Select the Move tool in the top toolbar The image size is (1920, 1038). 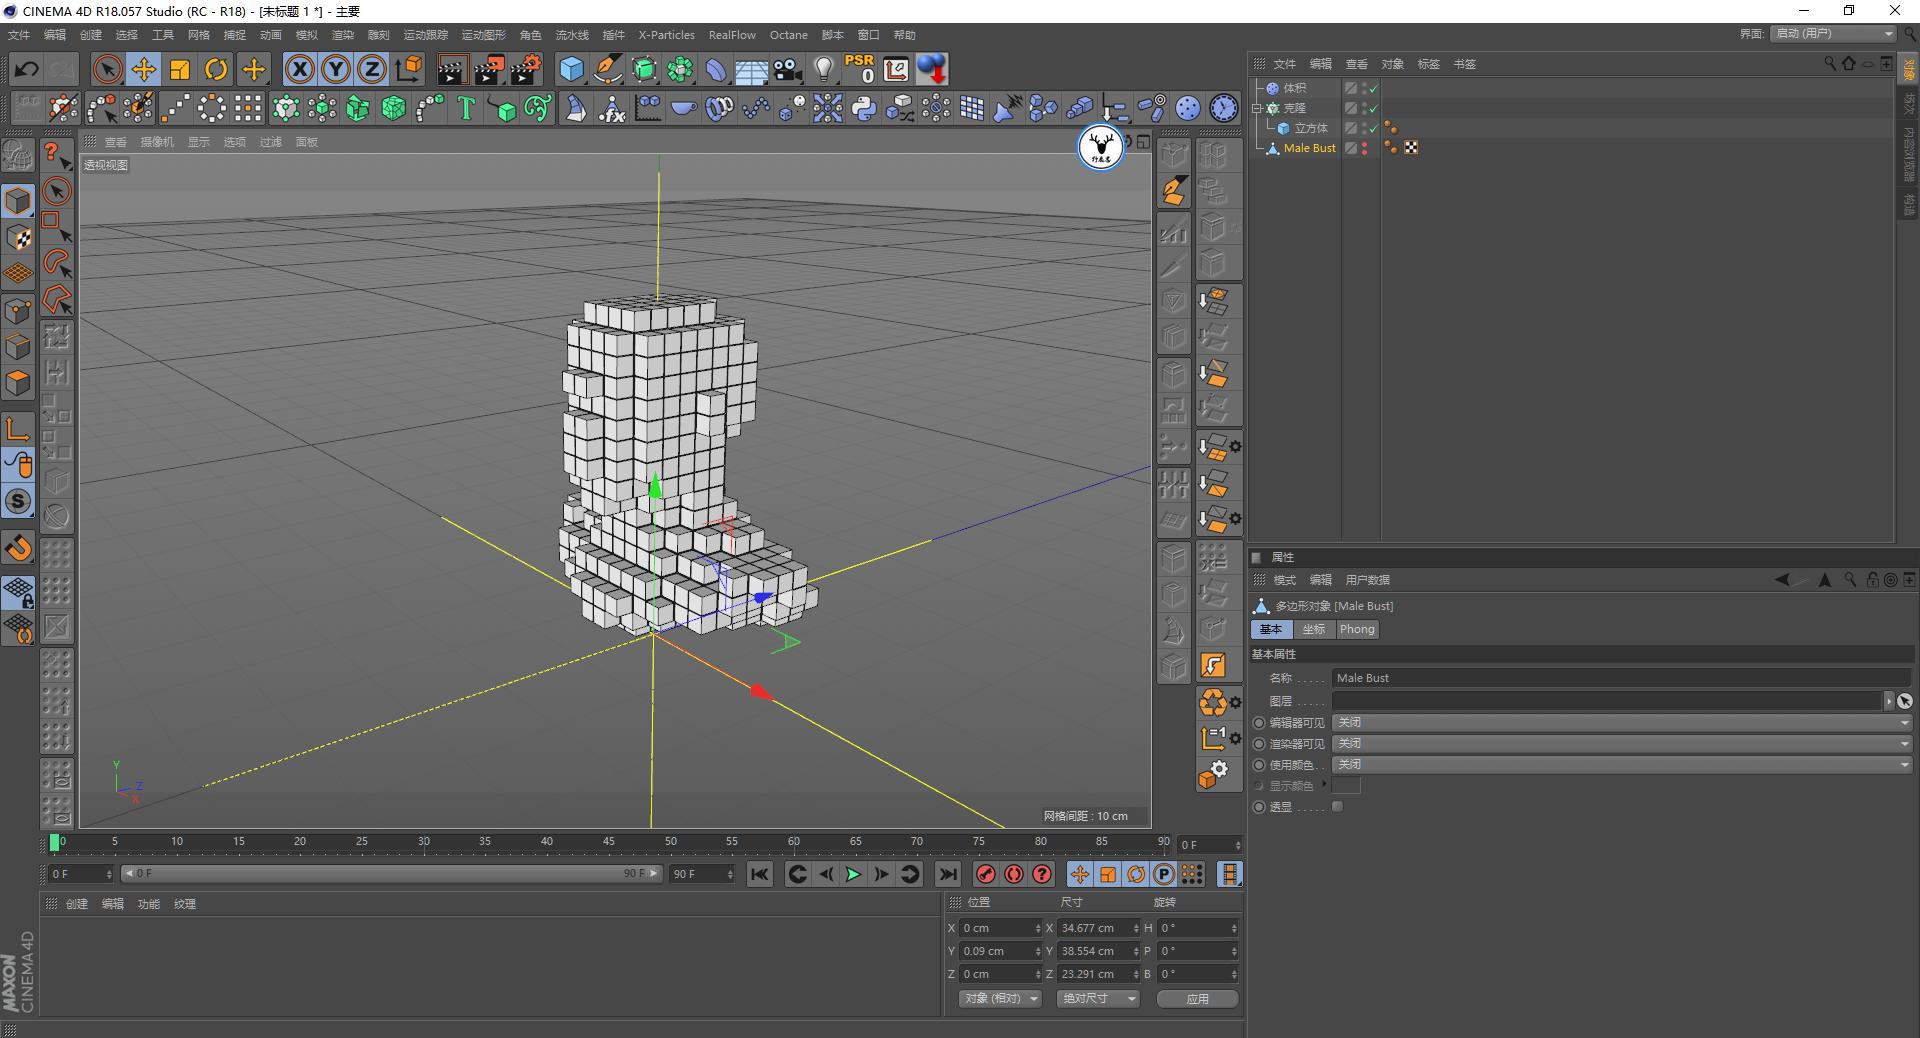coord(144,69)
